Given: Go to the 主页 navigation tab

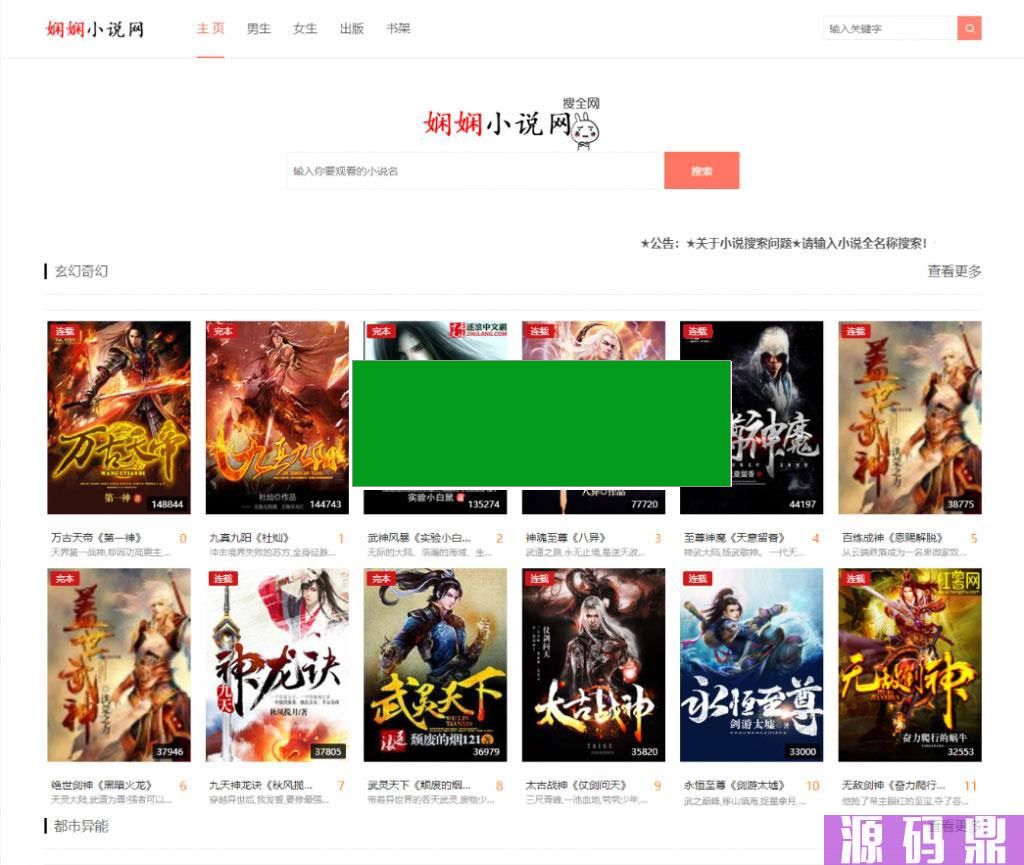Looking at the screenshot, I should pos(210,28).
